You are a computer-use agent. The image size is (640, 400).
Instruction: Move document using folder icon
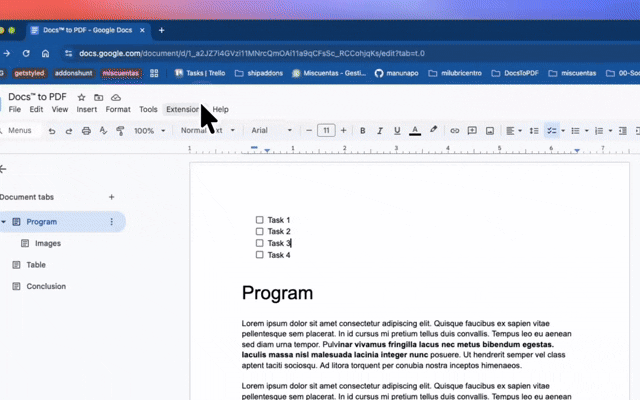pyautogui.click(x=98, y=97)
